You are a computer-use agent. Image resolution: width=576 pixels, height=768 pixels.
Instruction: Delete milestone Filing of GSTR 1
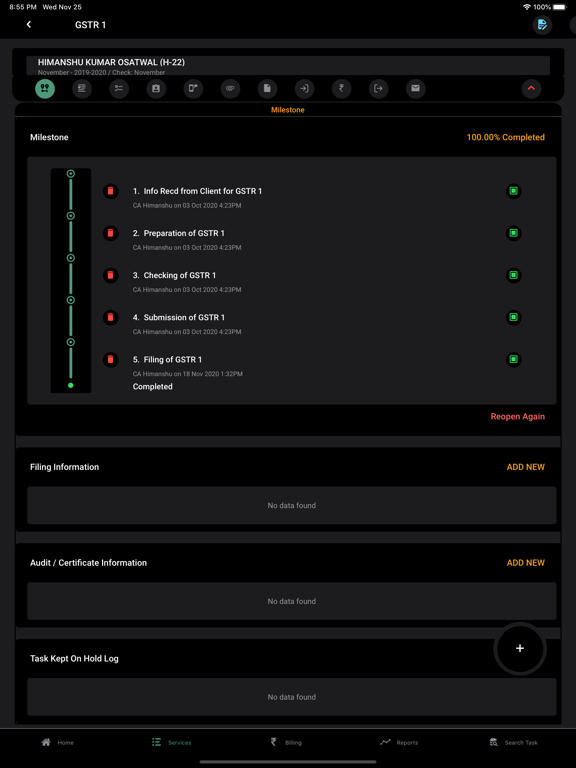point(111,360)
